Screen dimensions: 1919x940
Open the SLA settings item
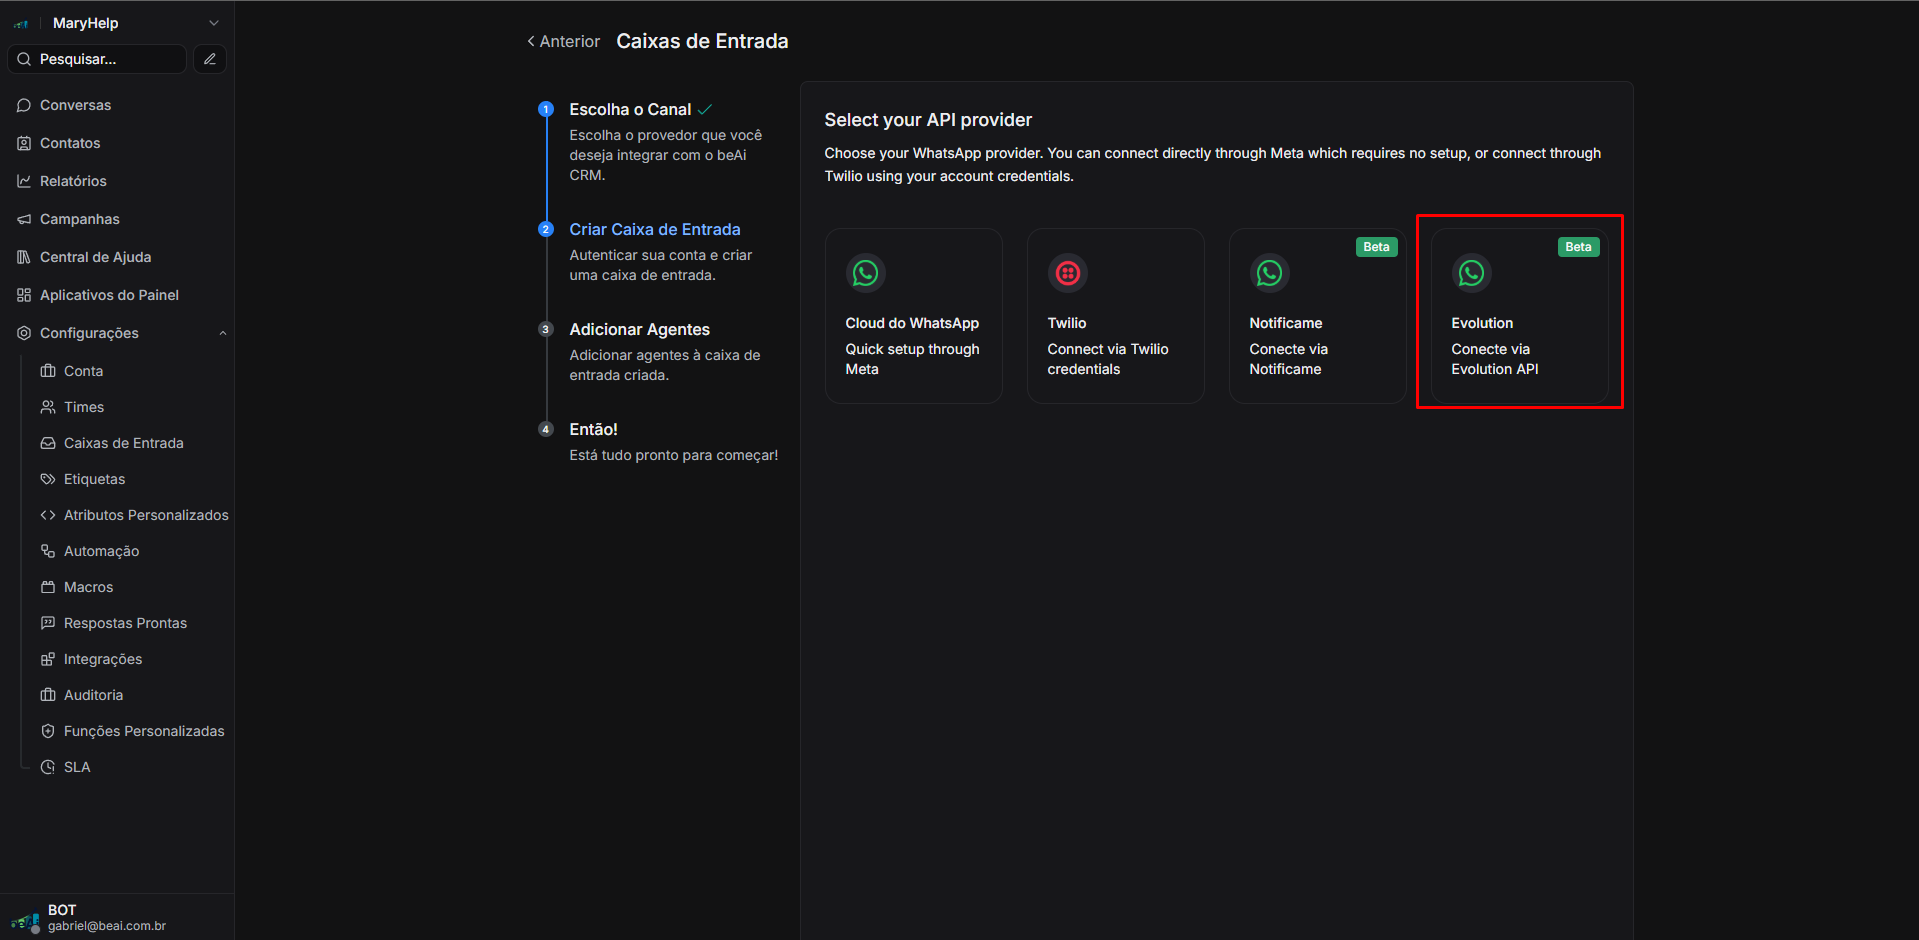(x=77, y=767)
